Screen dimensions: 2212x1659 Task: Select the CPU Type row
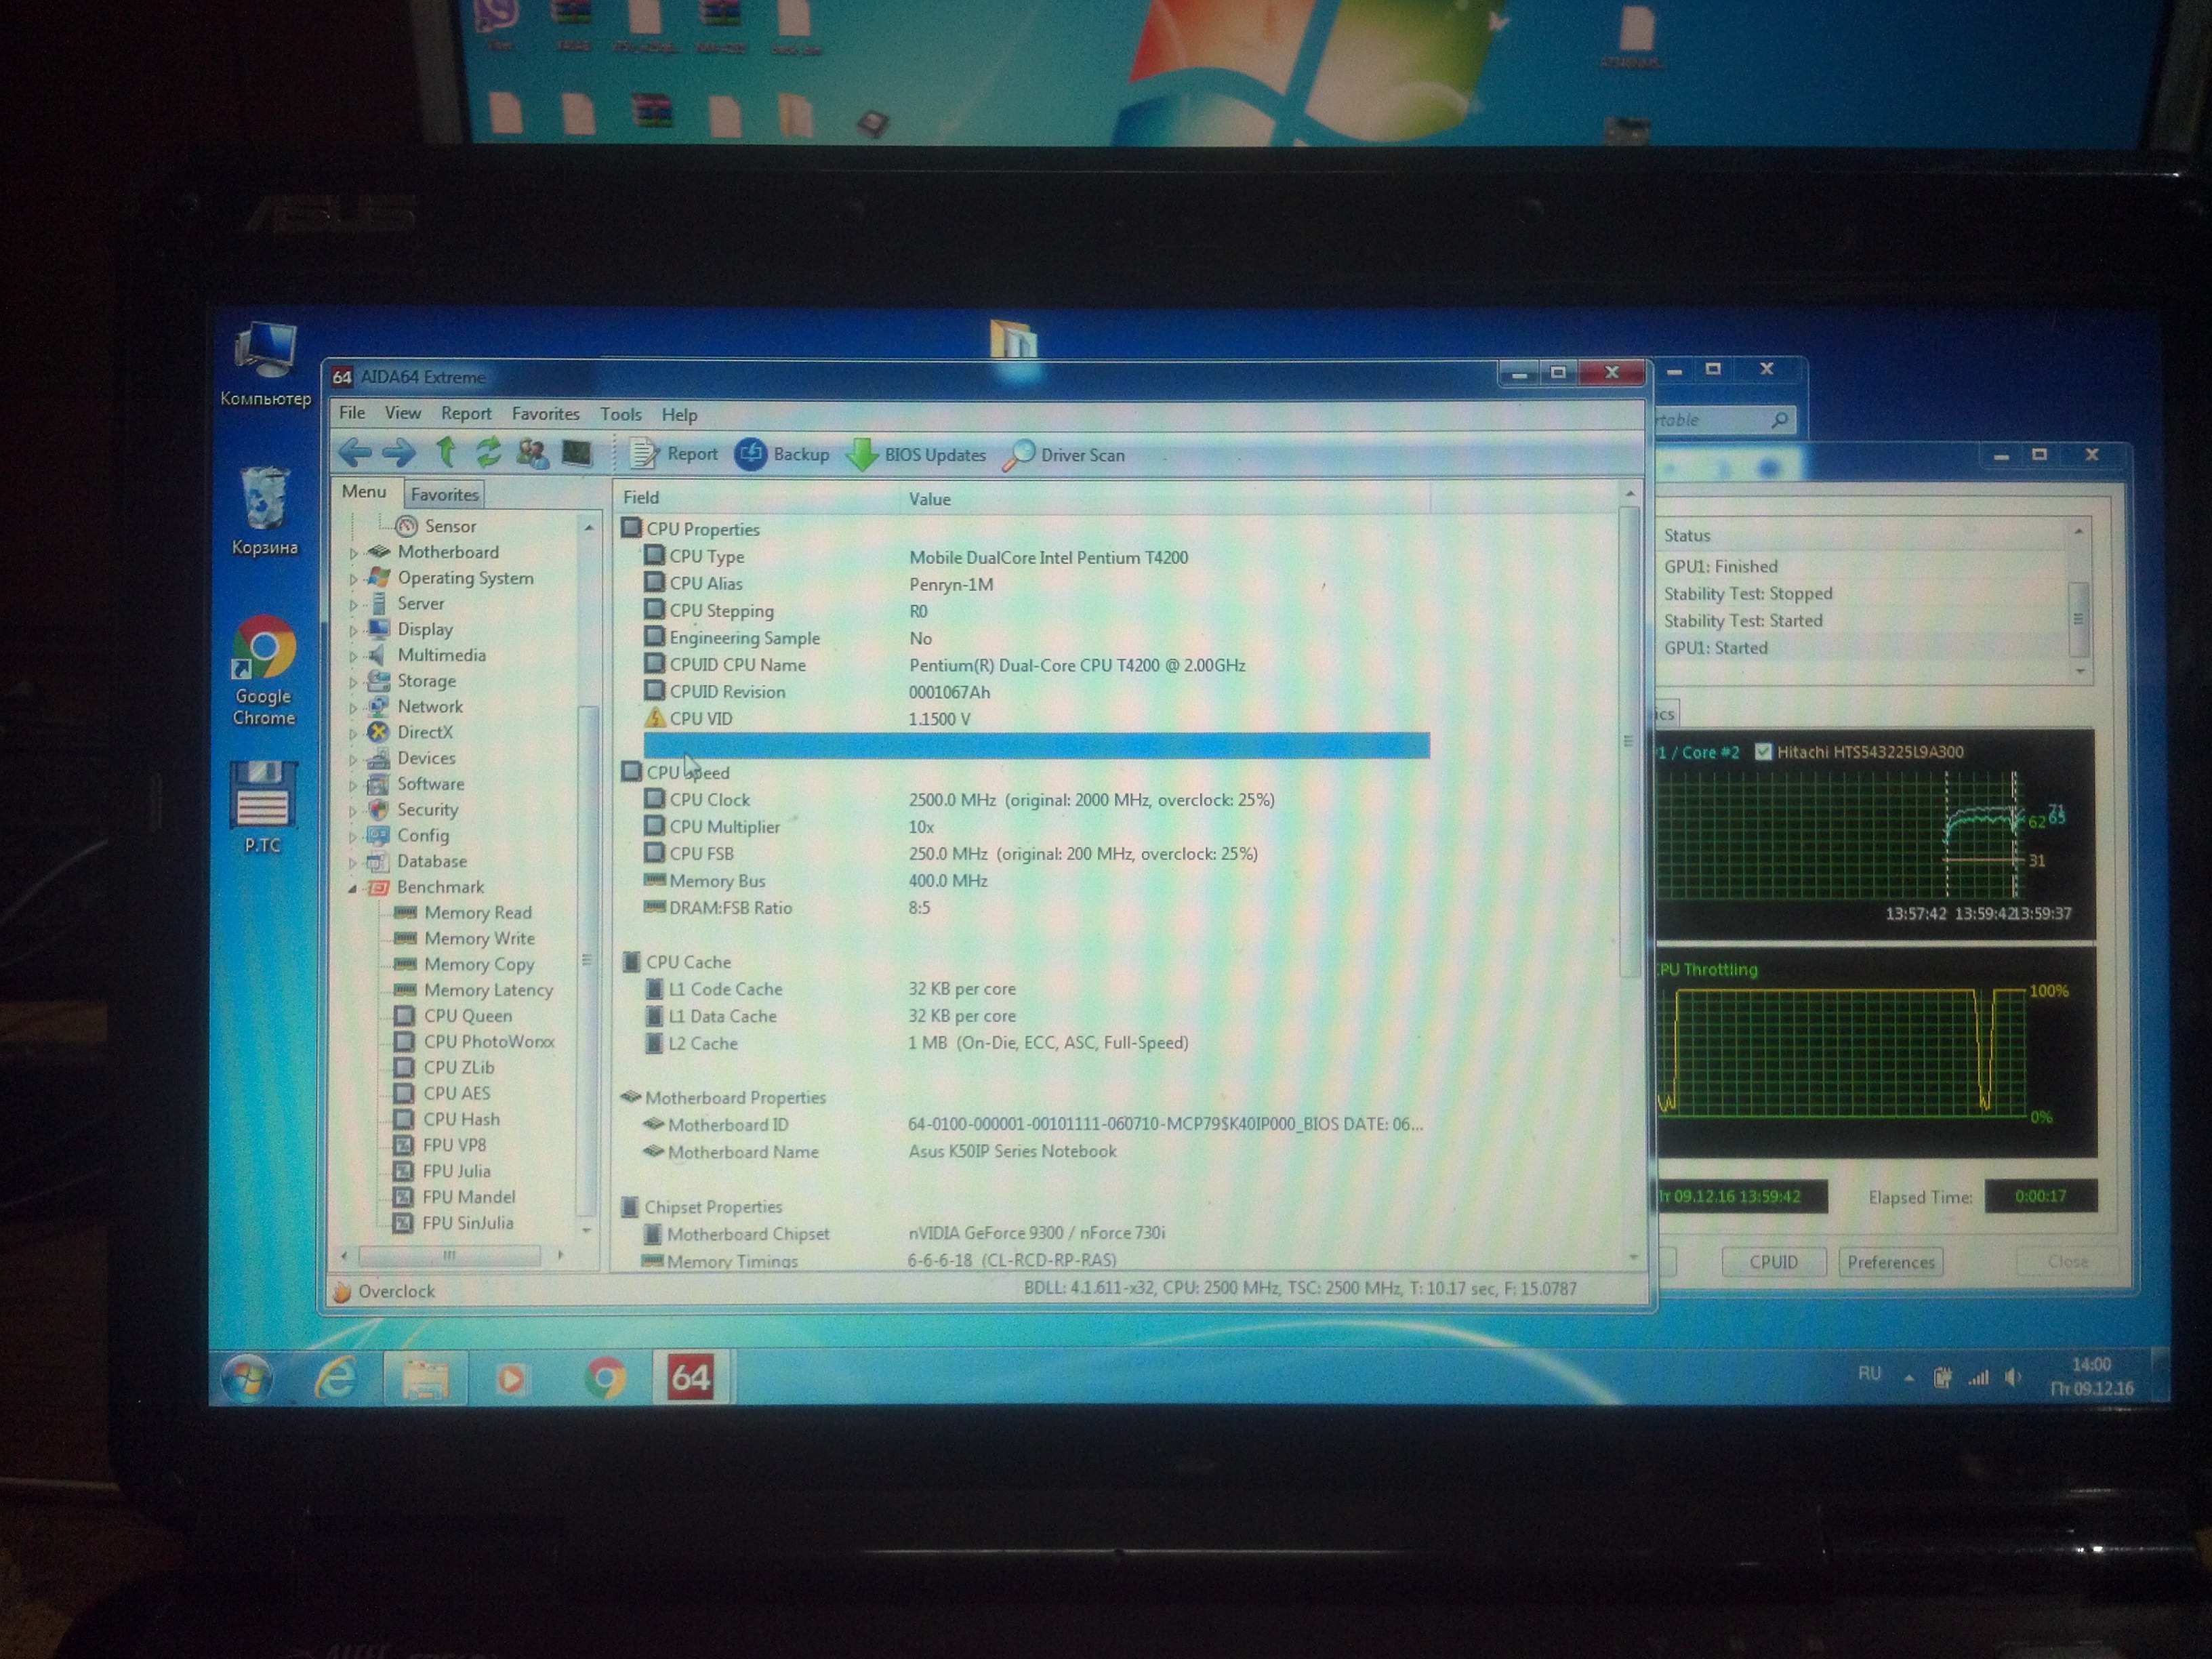(x=1036, y=557)
